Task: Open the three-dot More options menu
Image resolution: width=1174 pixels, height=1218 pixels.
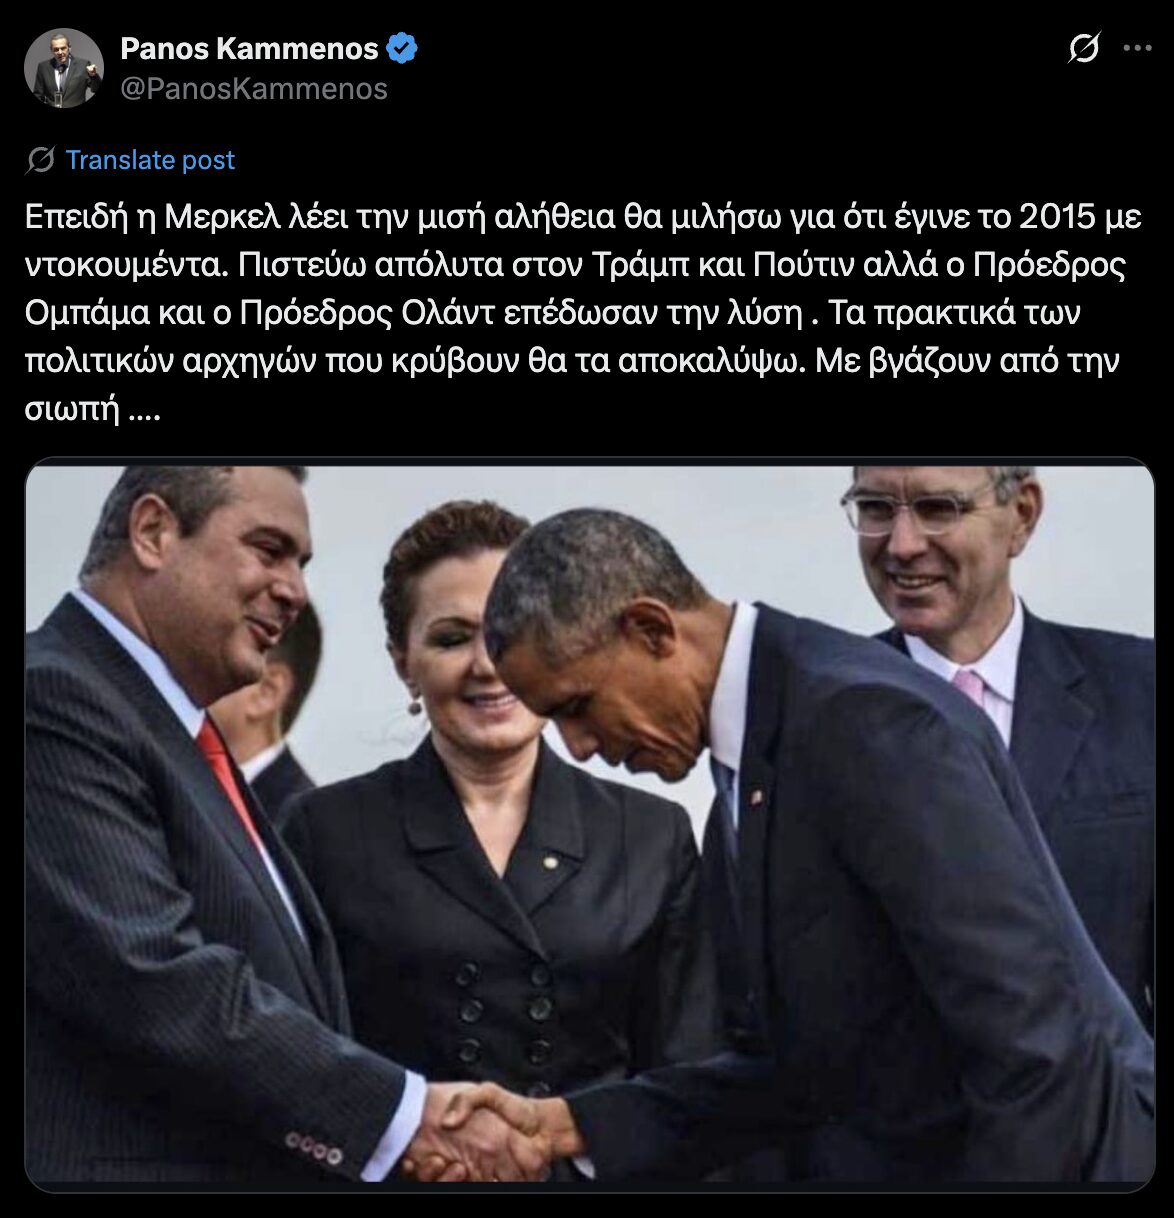Action: (x=1138, y=48)
